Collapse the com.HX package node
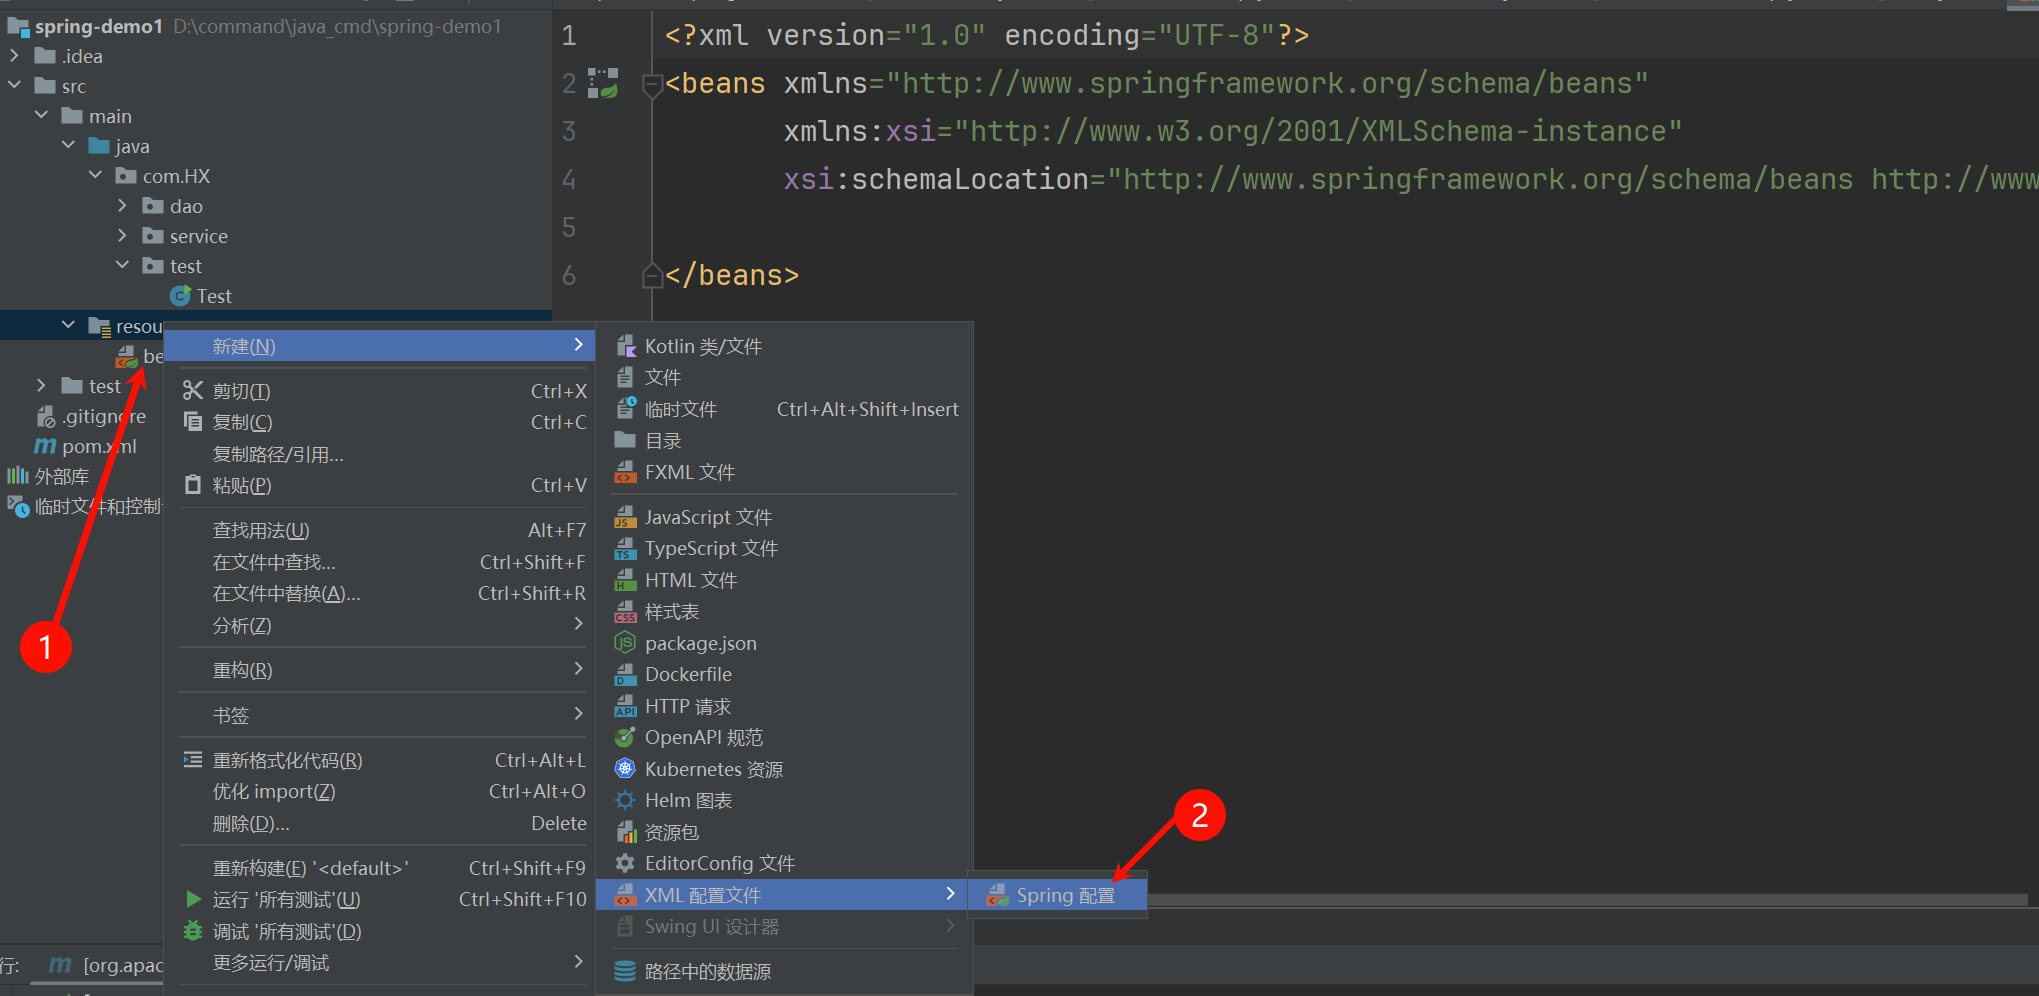 [96, 176]
